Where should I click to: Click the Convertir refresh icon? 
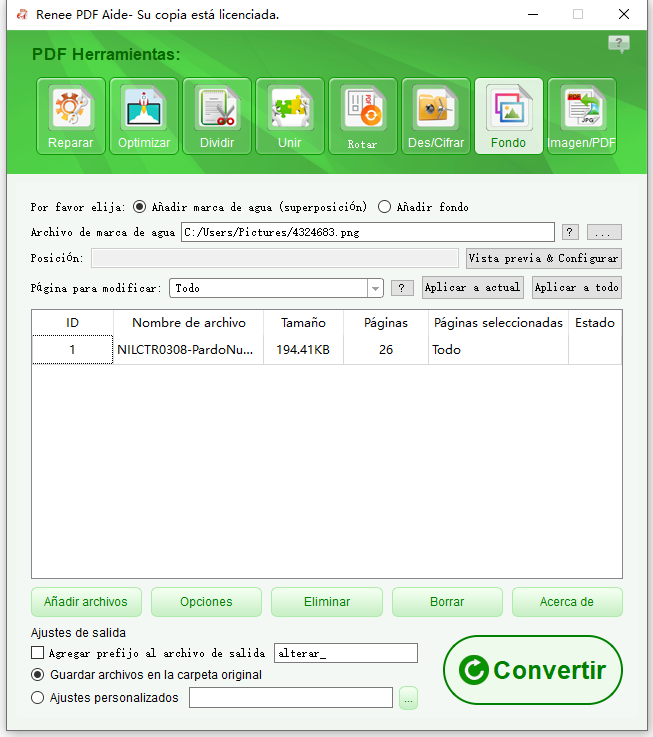(x=473, y=670)
